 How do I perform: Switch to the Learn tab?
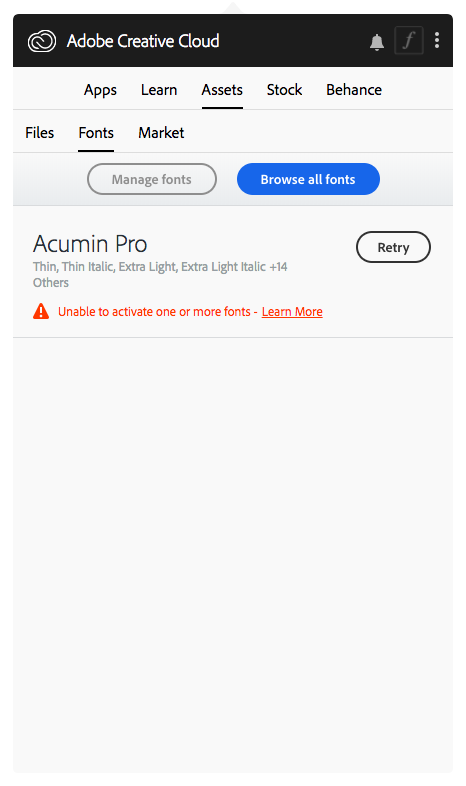pyautogui.click(x=159, y=90)
